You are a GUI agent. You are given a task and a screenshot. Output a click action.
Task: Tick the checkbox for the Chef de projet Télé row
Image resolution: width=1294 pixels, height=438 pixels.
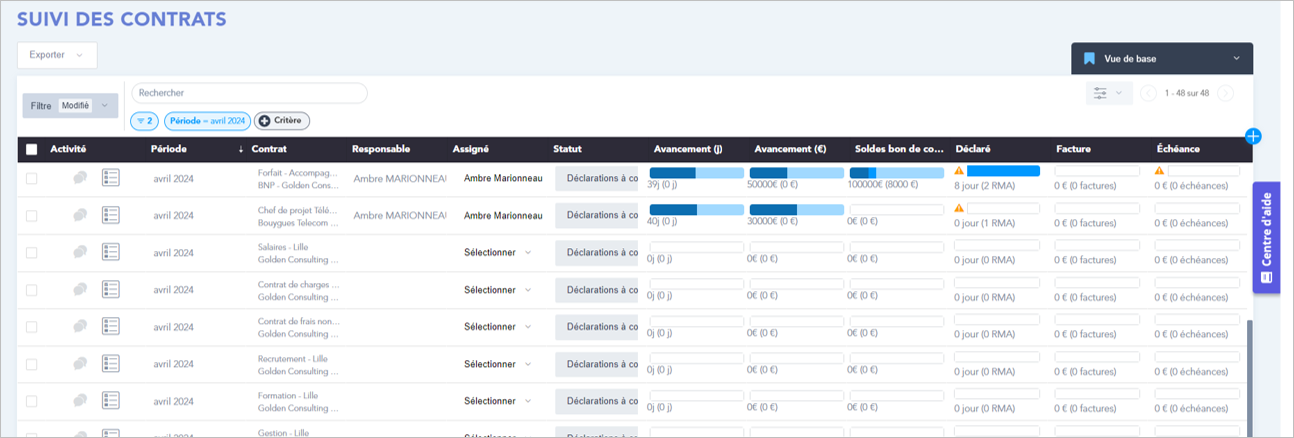point(31,215)
